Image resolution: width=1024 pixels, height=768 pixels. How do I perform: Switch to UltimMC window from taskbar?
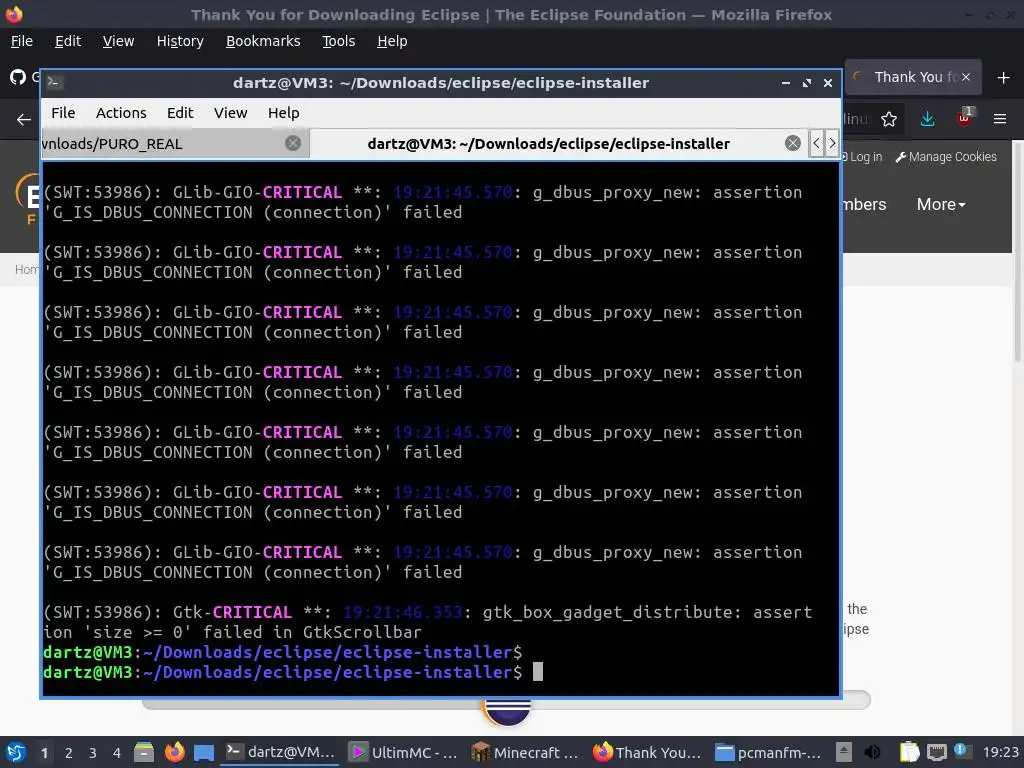[403, 752]
